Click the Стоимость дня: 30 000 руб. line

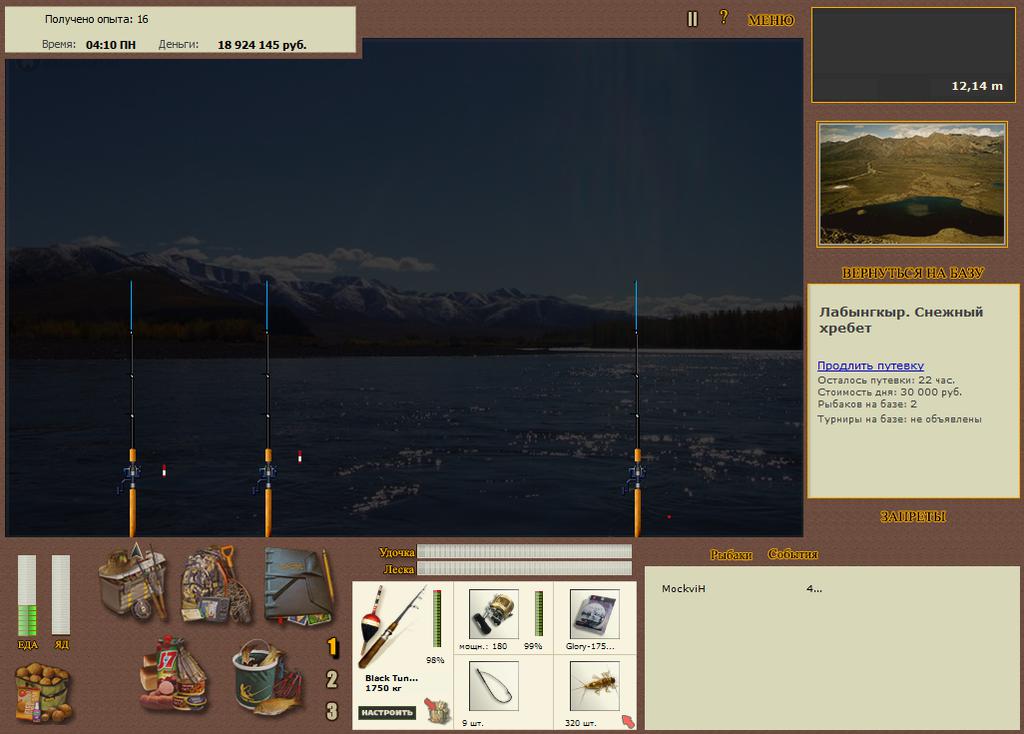click(x=889, y=392)
